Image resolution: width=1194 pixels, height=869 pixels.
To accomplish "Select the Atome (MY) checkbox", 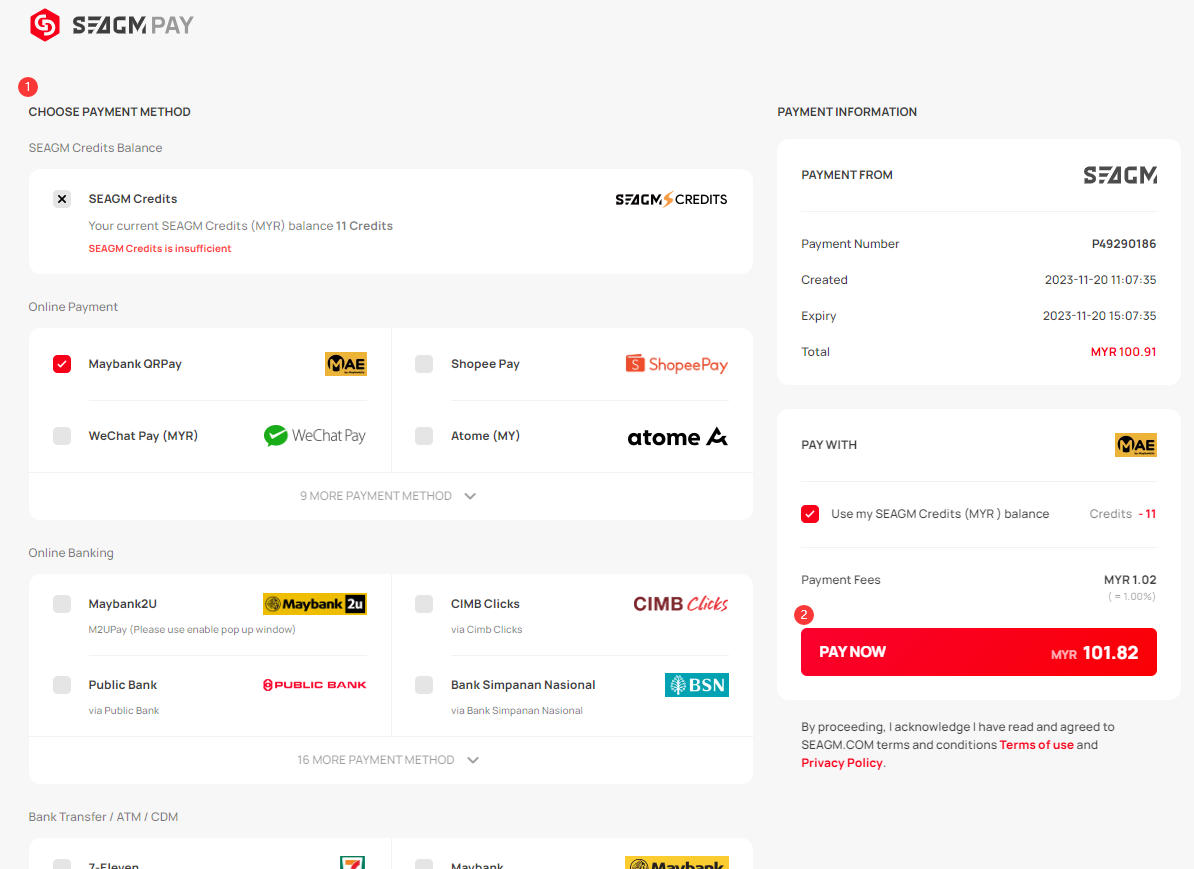I will [x=424, y=436].
